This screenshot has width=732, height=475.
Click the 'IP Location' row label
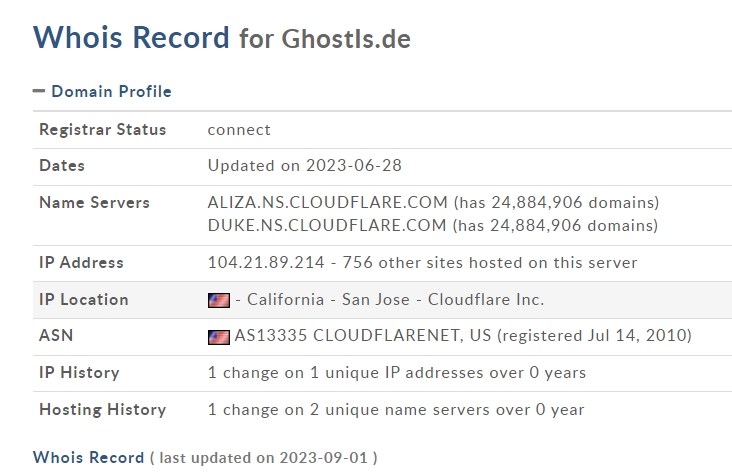[84, 299]
